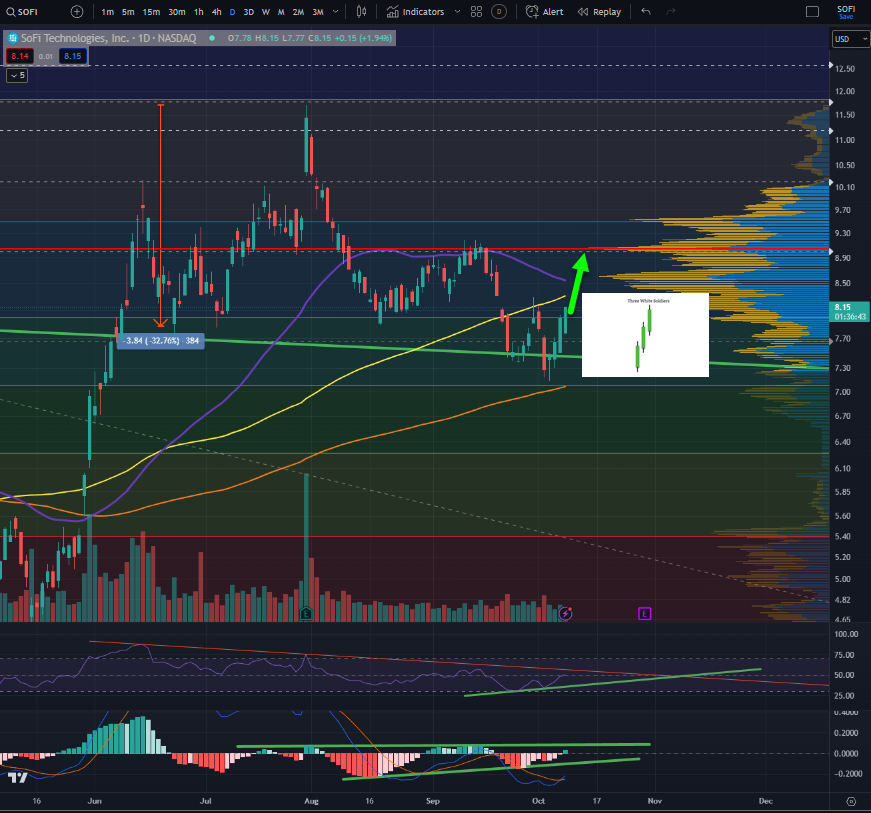
Task: Switch to the monthly M timeframe
Action: click(x=281, y=12)
